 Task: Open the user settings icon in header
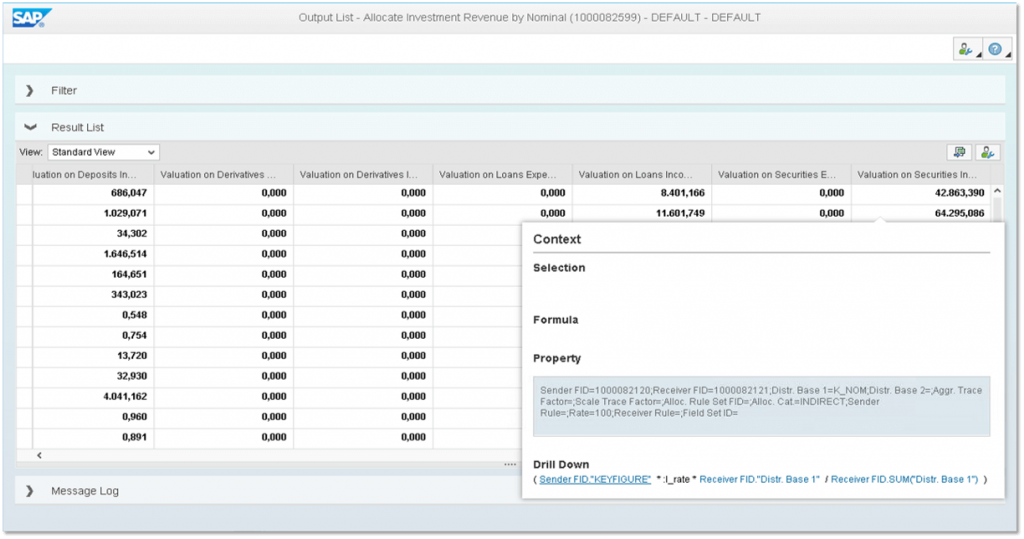click(x=965, y=49)
